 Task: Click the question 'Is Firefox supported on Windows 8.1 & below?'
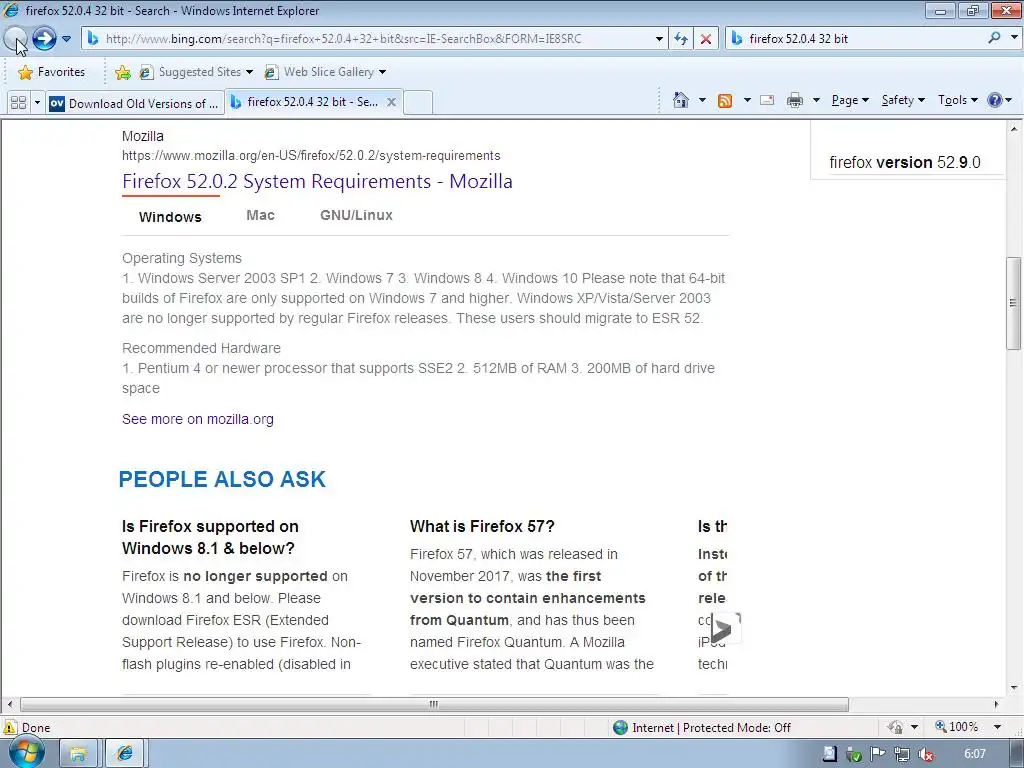[210, 537]
